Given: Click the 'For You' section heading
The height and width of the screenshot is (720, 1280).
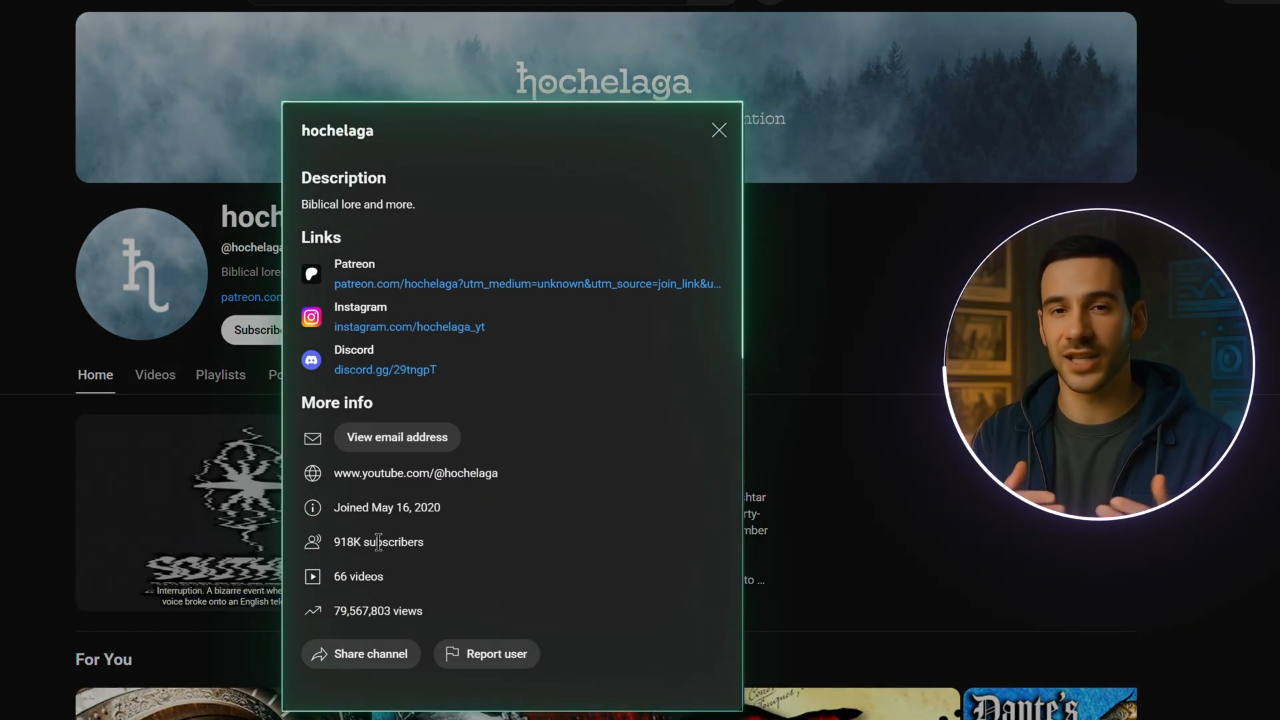Looking at the screenshot, I should tap(104, 659).
